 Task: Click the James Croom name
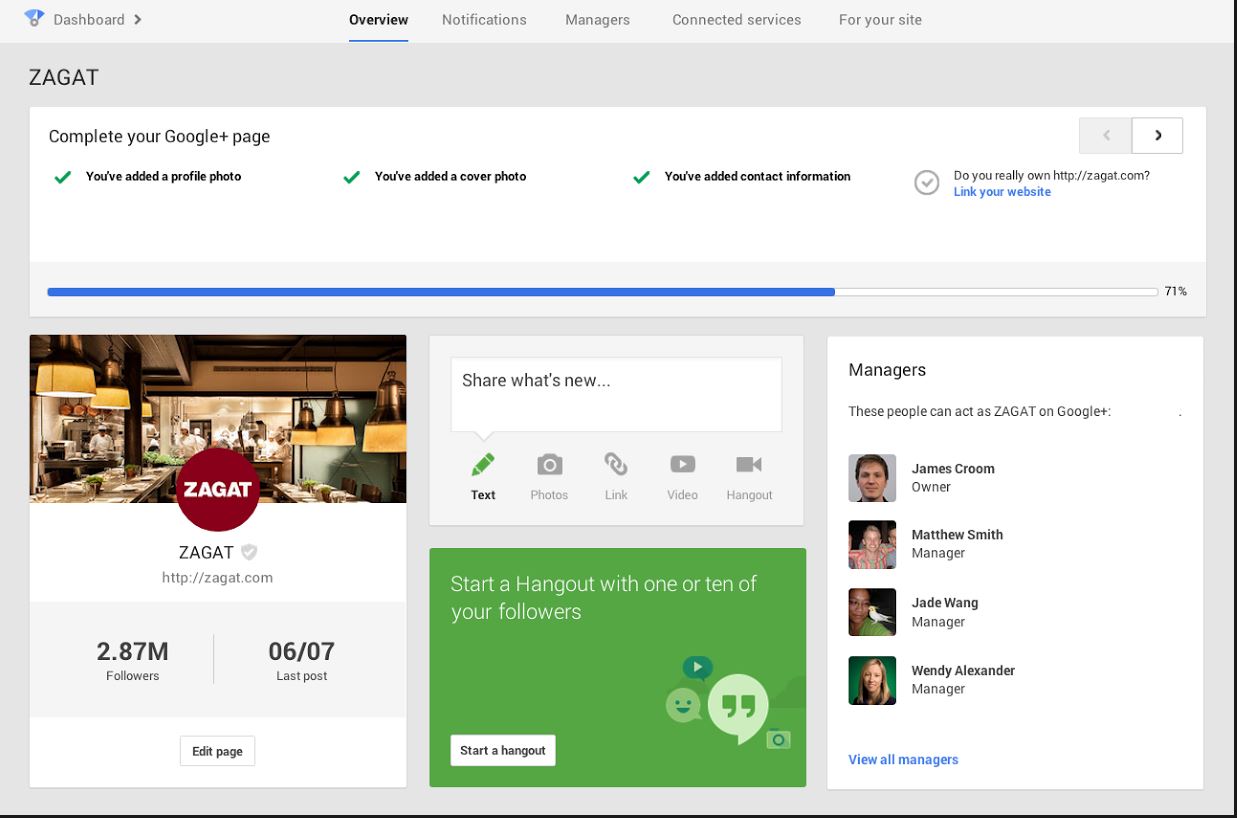953,469
